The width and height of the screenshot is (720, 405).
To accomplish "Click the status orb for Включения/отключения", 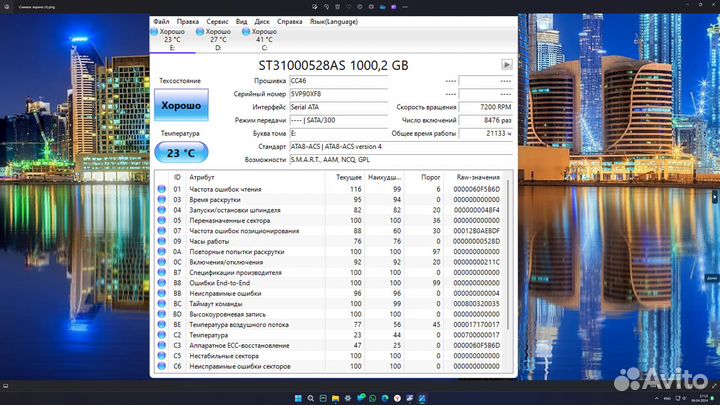I will pos(162,262).
